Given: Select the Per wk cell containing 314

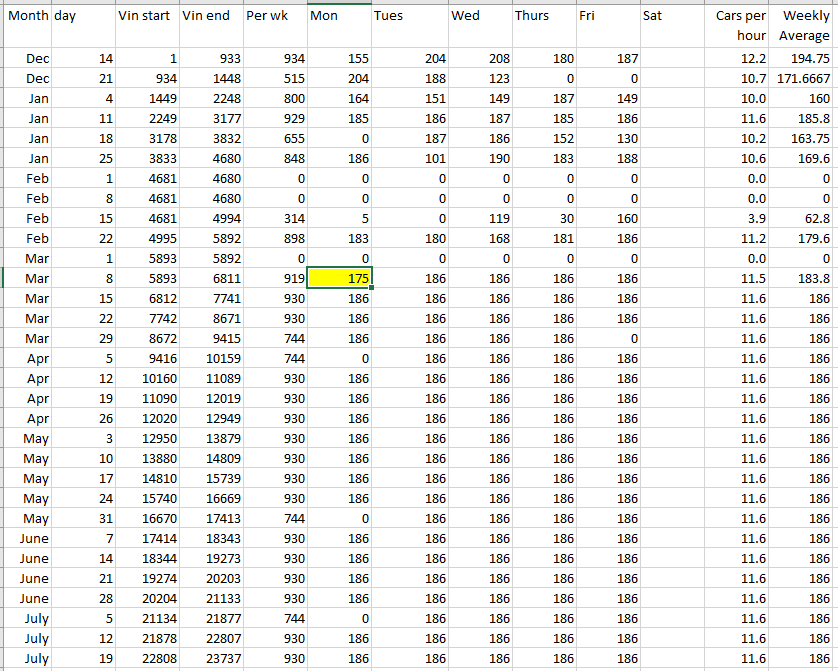Looking at the screenshot, I should 274,219.
